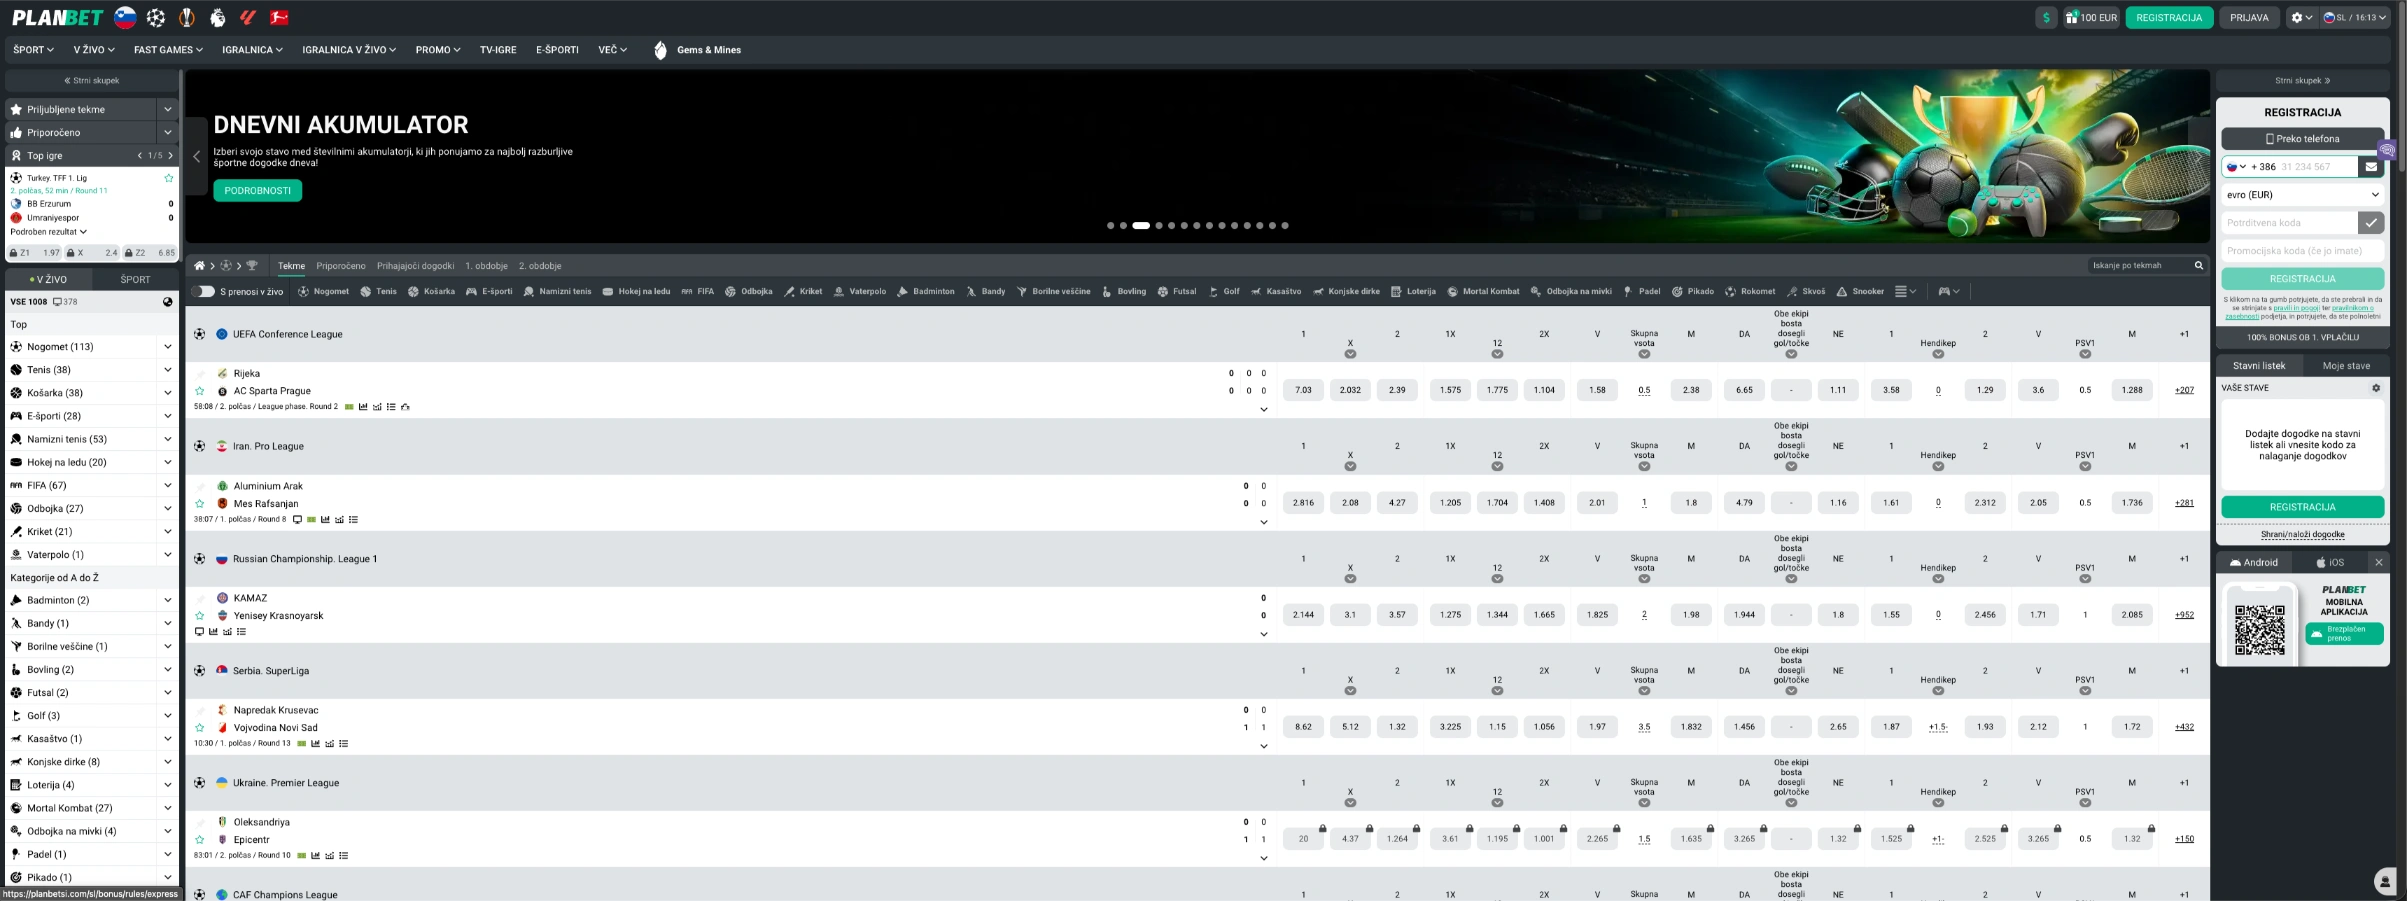Viewport: 2407px width, 901px height.
Task: Expand Nogomet (113) in the sidebar
Action: [167, 347]
